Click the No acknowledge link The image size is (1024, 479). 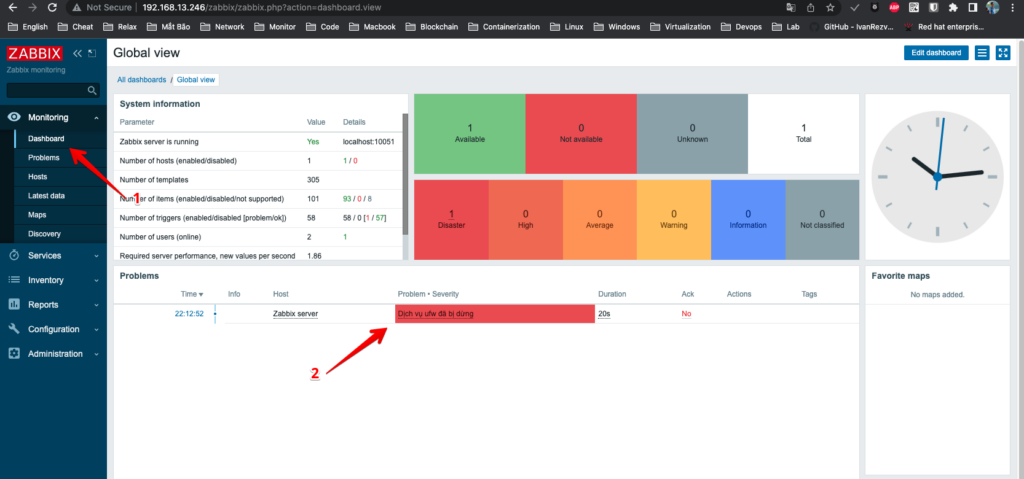pos(686,314)
